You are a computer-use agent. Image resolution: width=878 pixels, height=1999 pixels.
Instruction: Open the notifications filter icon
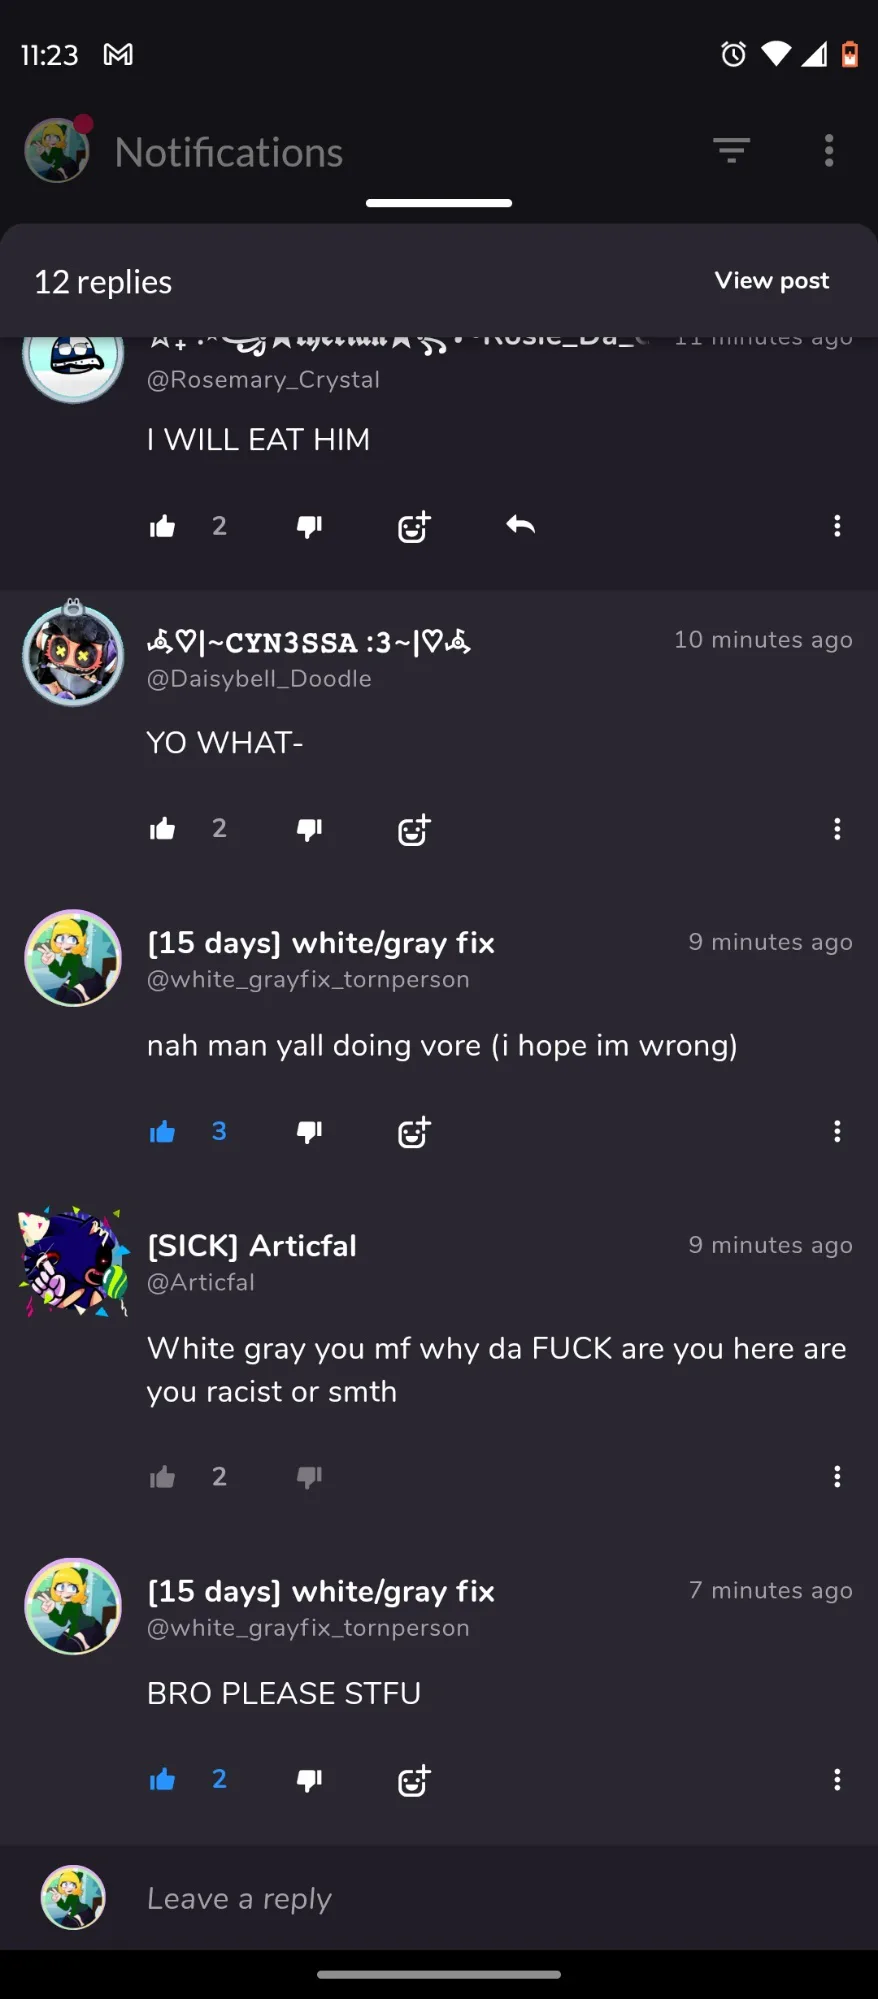731,151
